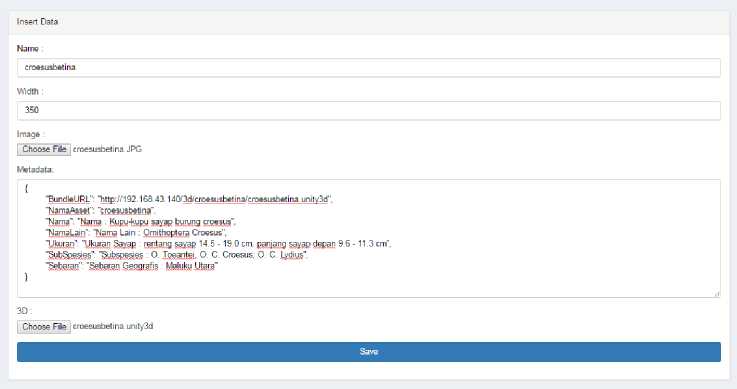
Task: Click the Sebaran Geografis Maluku Utara line
Action: point(132,266)
